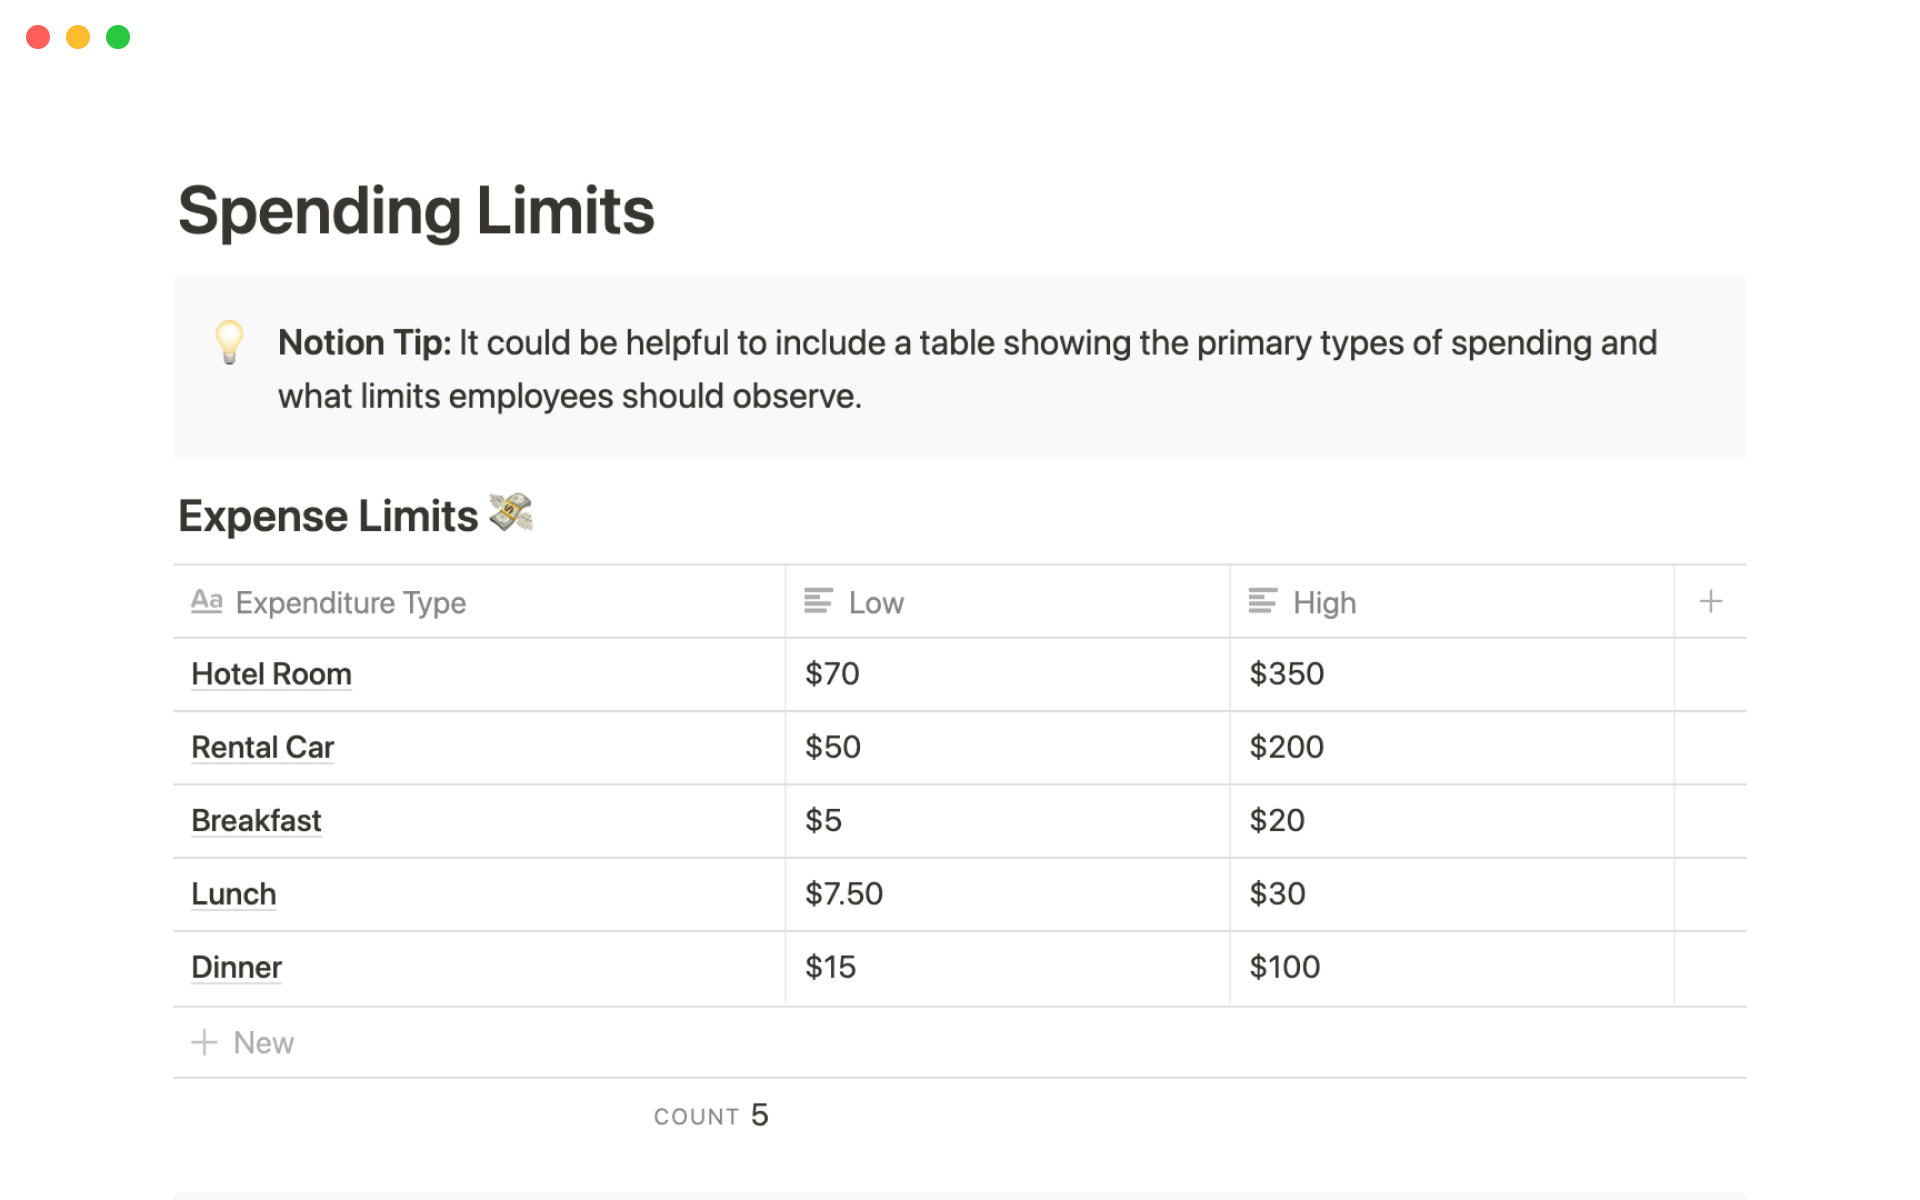Image resolution: width=1920 pixels, height=1200 pixels.
Task: Open the Low column header menu
Action: click(876, 603)
